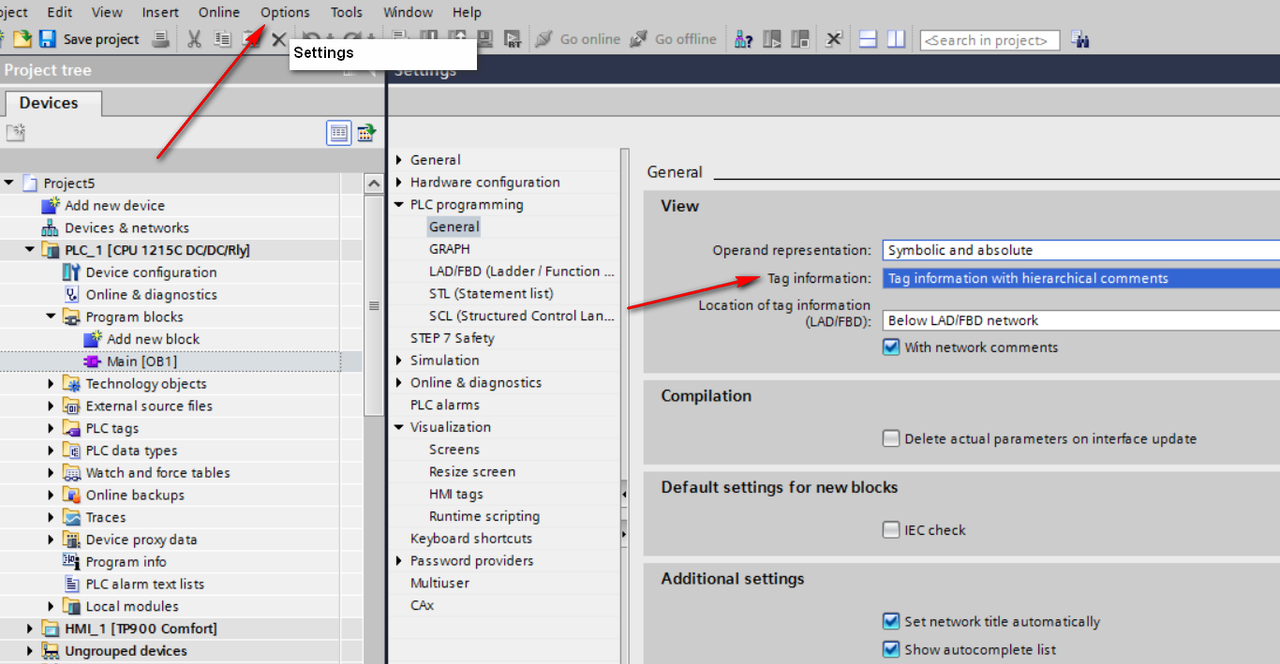Expand the PLC tags node
1280x664 pixels.
pos(52,428)
